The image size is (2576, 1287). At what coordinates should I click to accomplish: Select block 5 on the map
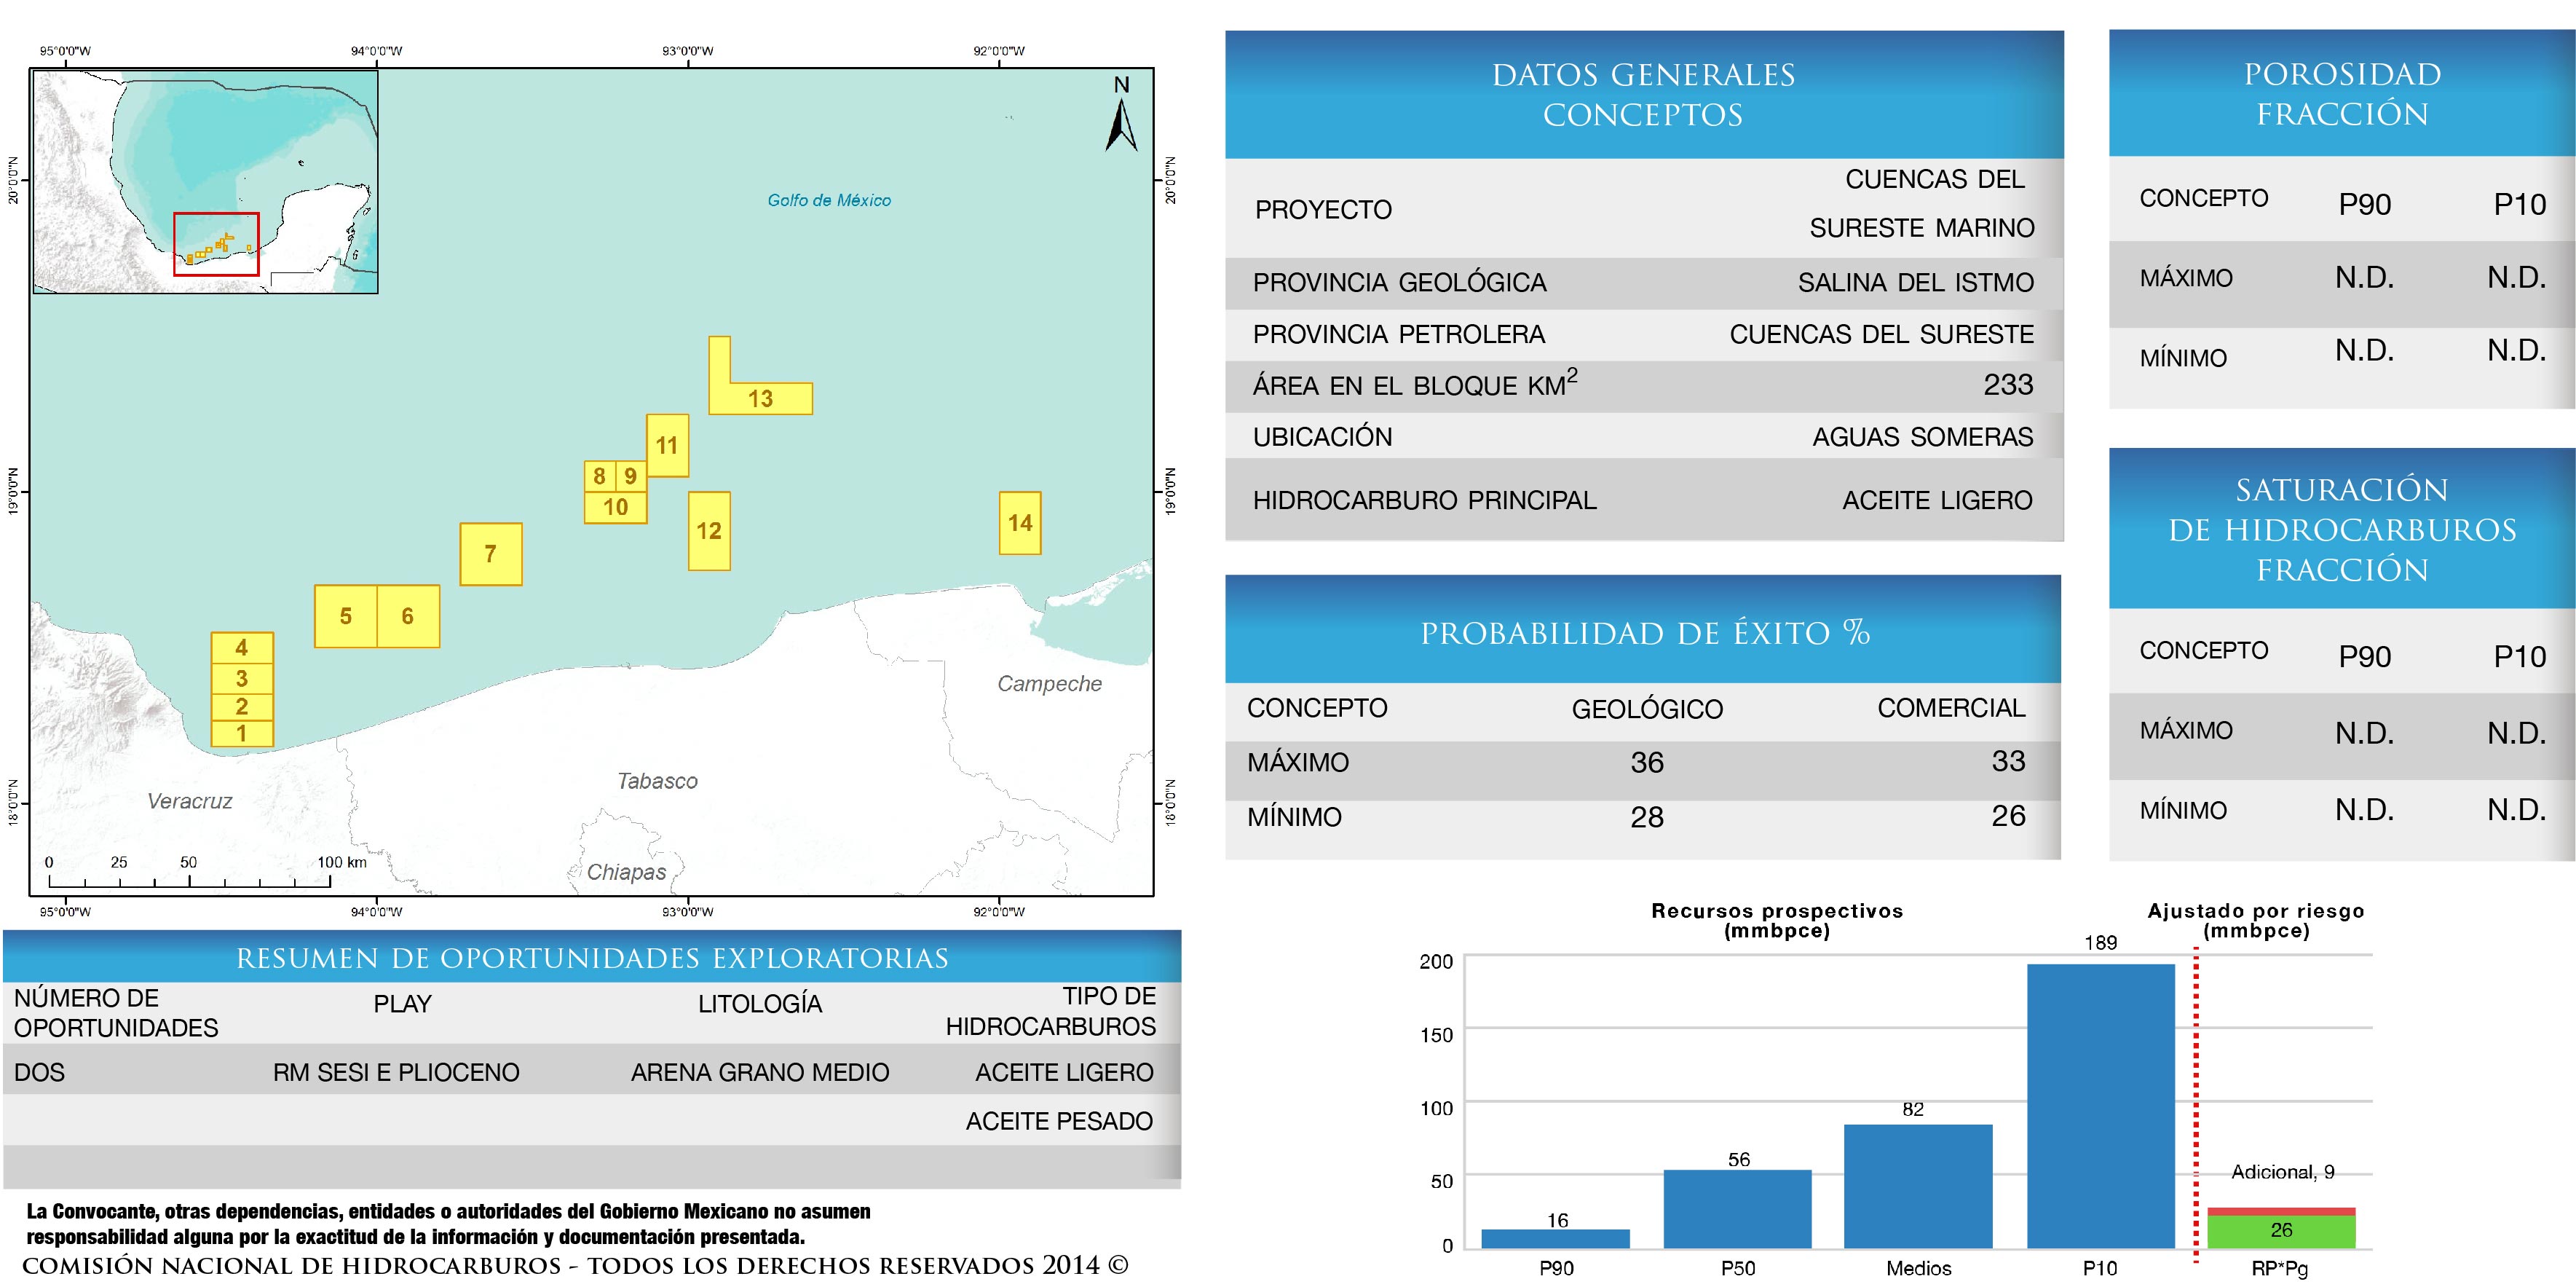[x=346, y=616]
